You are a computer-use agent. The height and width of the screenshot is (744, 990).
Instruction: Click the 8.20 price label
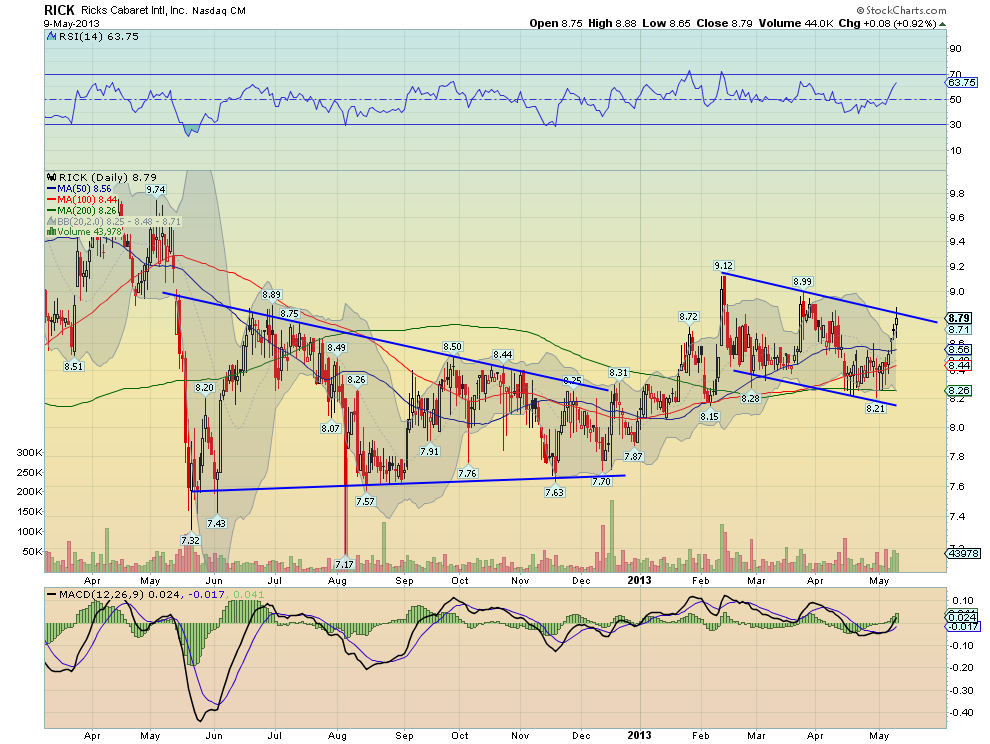click(205, 388)
